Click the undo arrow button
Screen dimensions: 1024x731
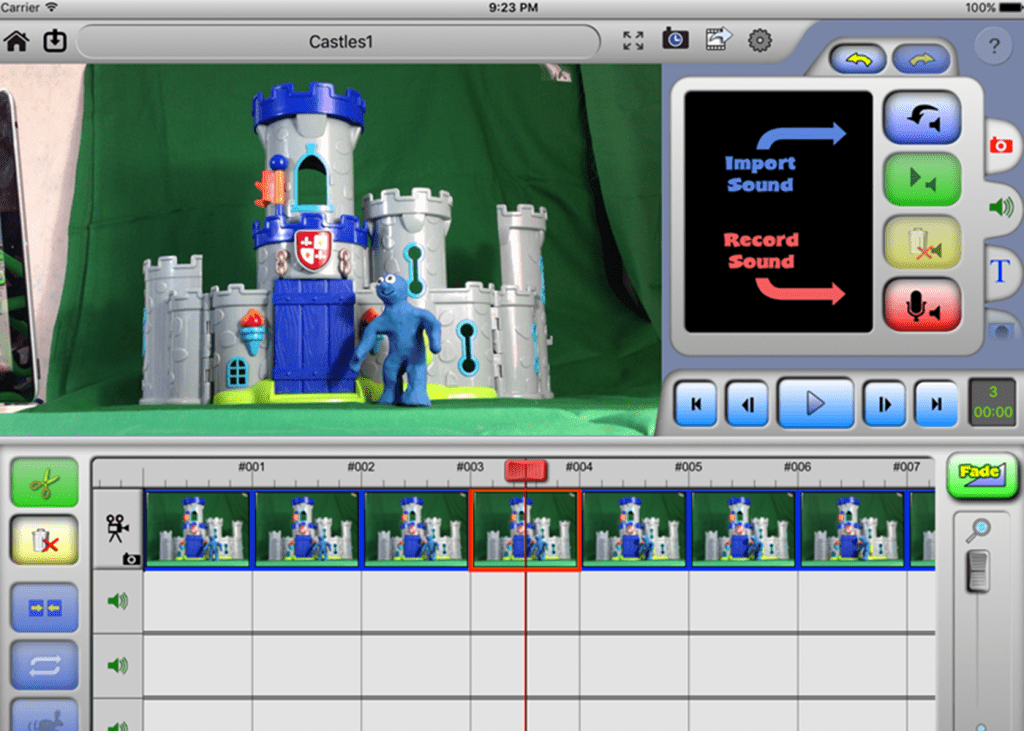pos(857,60)
